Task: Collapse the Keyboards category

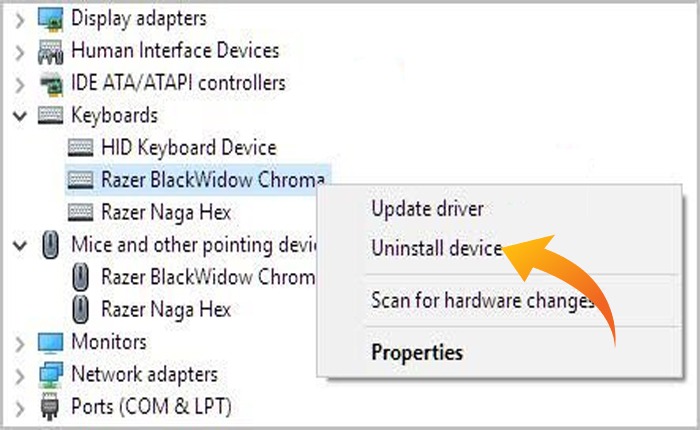Action: click(x=20, y=115)
